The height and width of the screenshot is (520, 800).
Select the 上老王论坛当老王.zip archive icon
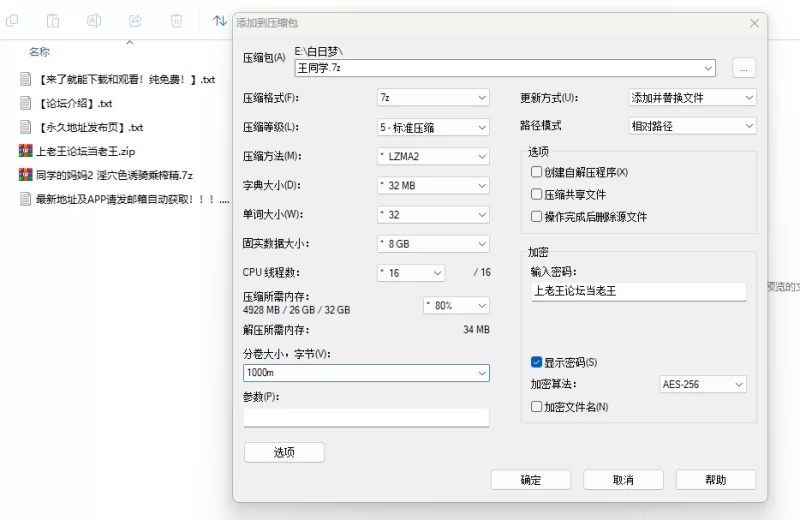(26, 151)
